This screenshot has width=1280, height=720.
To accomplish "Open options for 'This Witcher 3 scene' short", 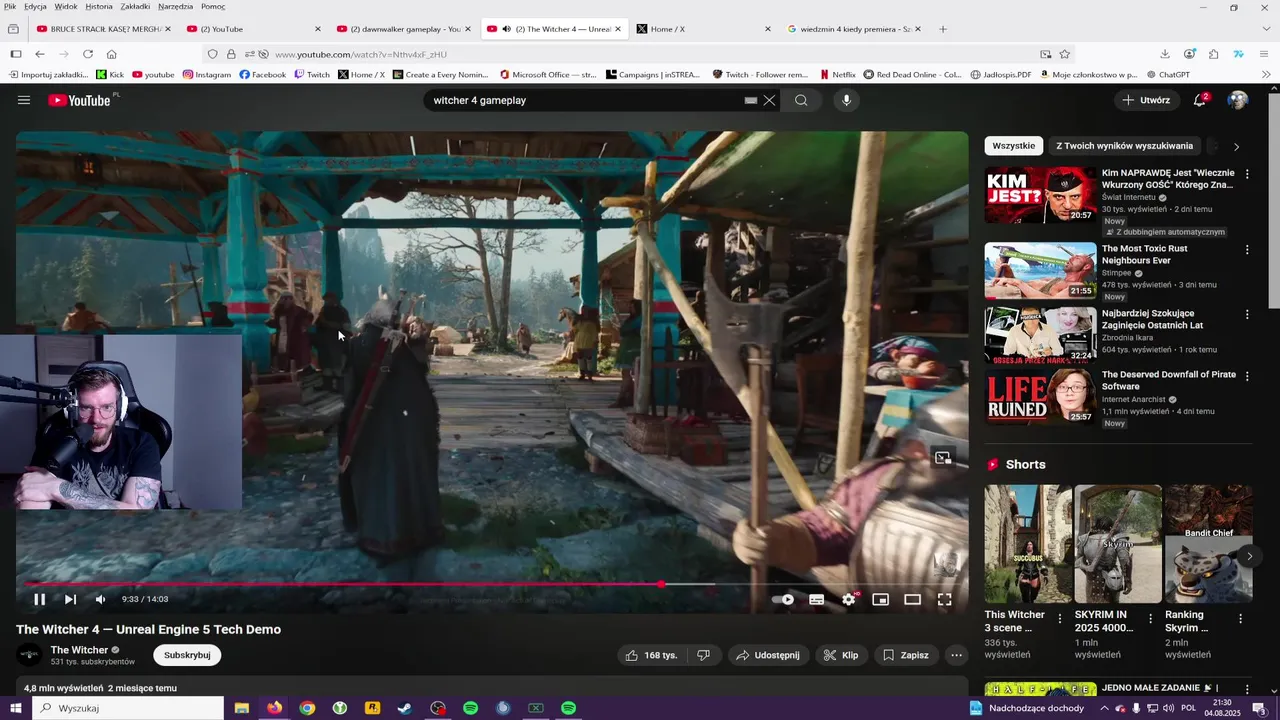I will click(1060, 619).
